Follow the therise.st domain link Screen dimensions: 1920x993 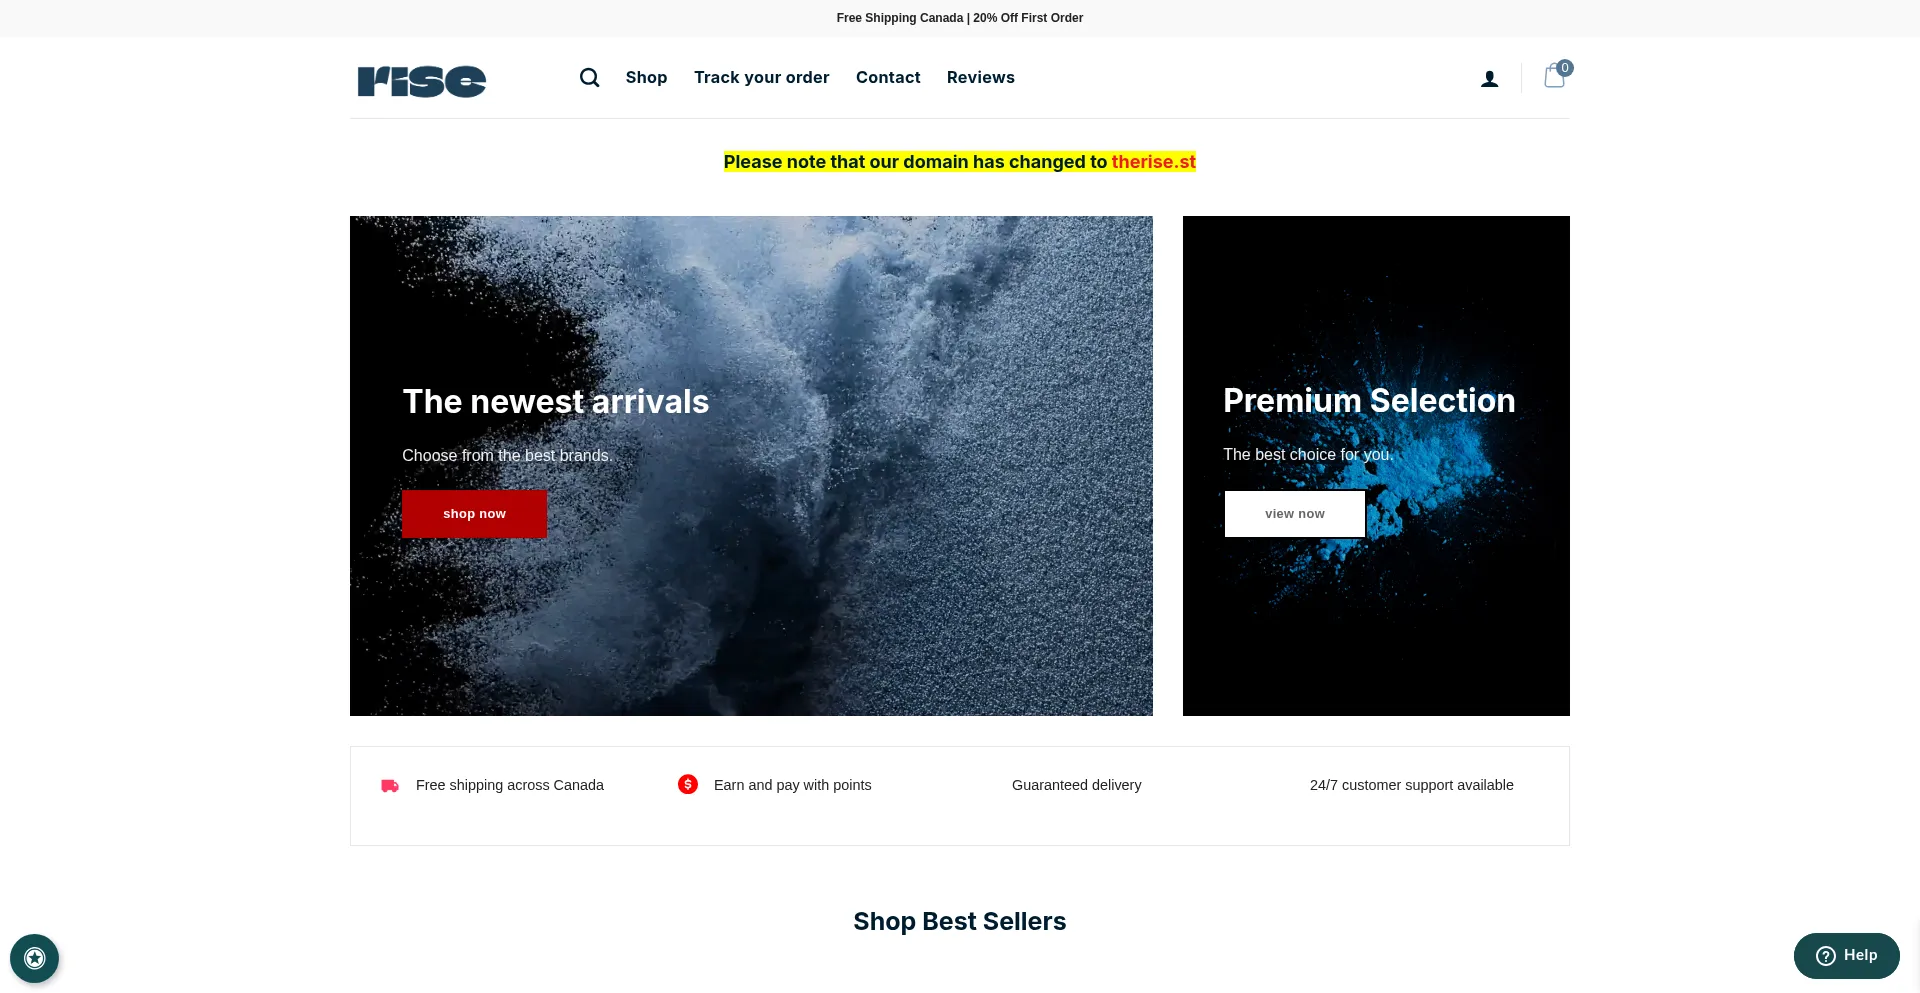[x=1153, y=162]
